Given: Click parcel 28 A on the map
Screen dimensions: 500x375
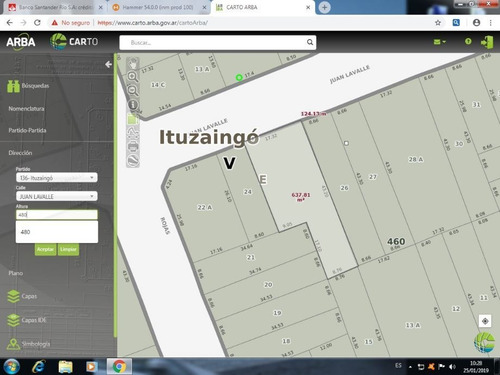Looking at the screenshot, I should click(416, 159).
